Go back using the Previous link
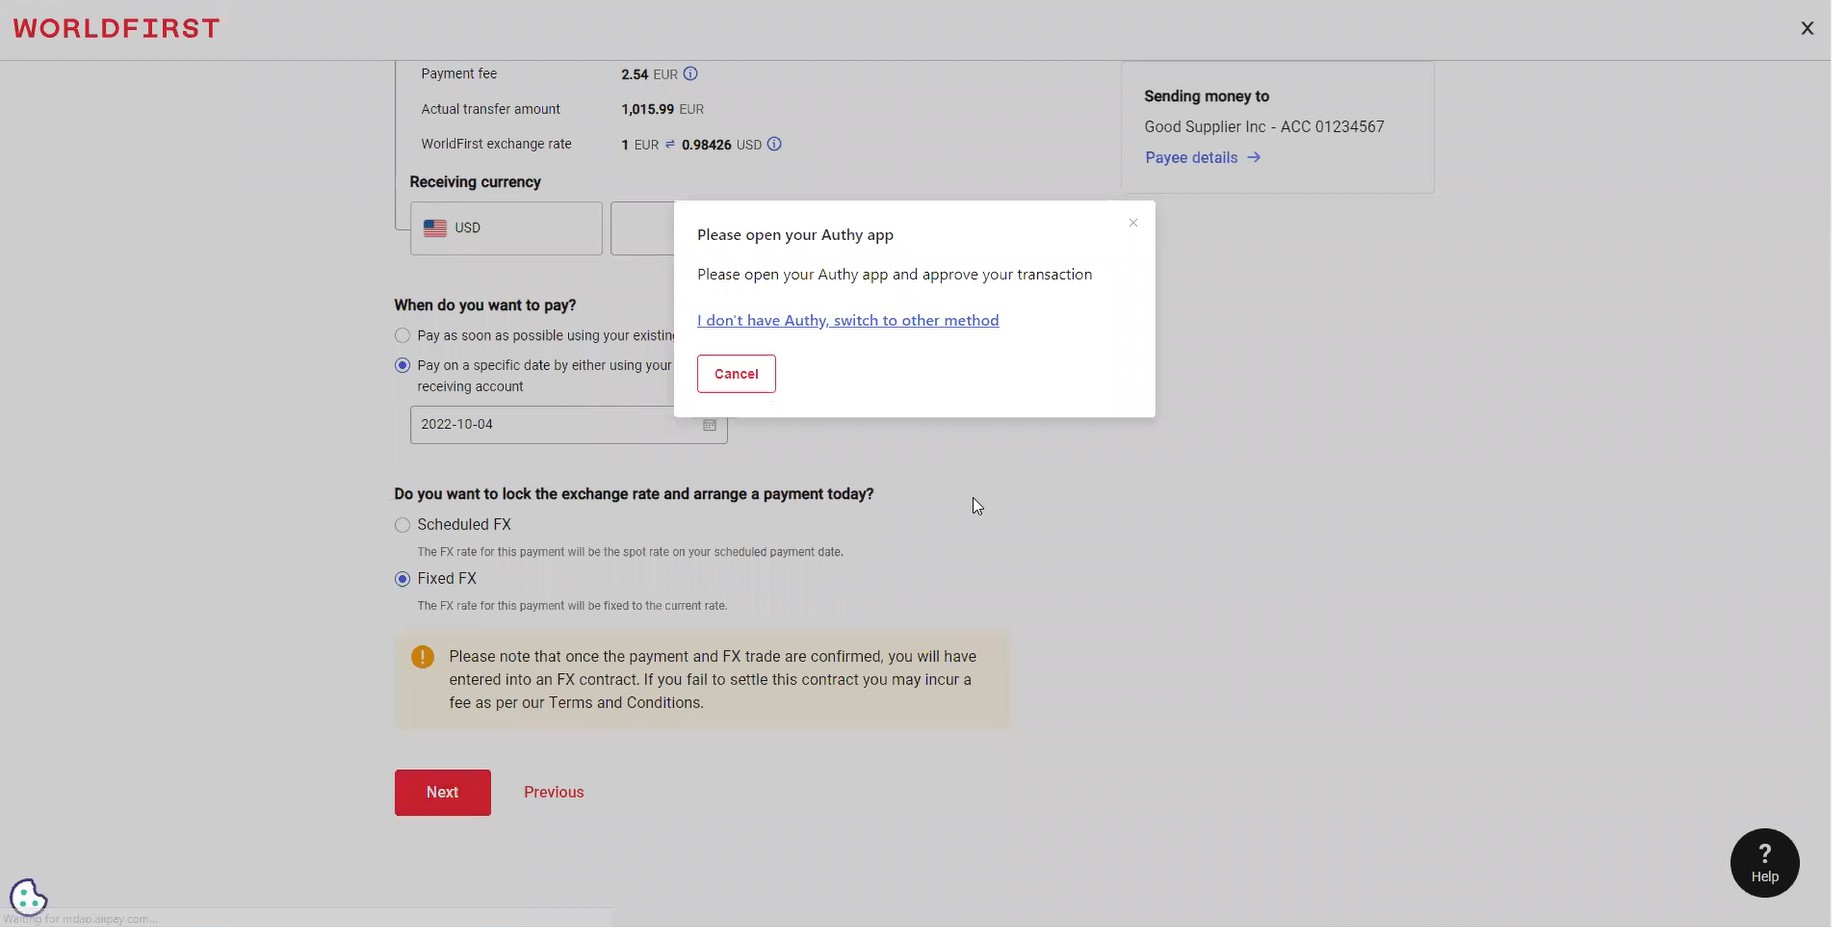Screen dimensions: 1832x927 click(x=553, y=791)
